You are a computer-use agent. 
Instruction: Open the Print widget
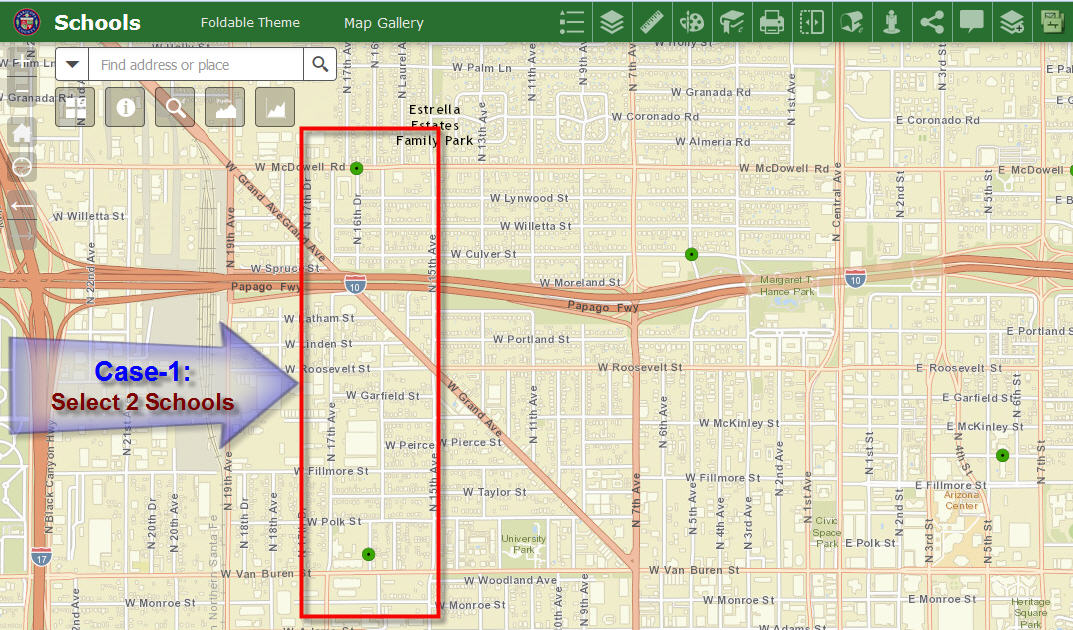[x=772, y=22]
